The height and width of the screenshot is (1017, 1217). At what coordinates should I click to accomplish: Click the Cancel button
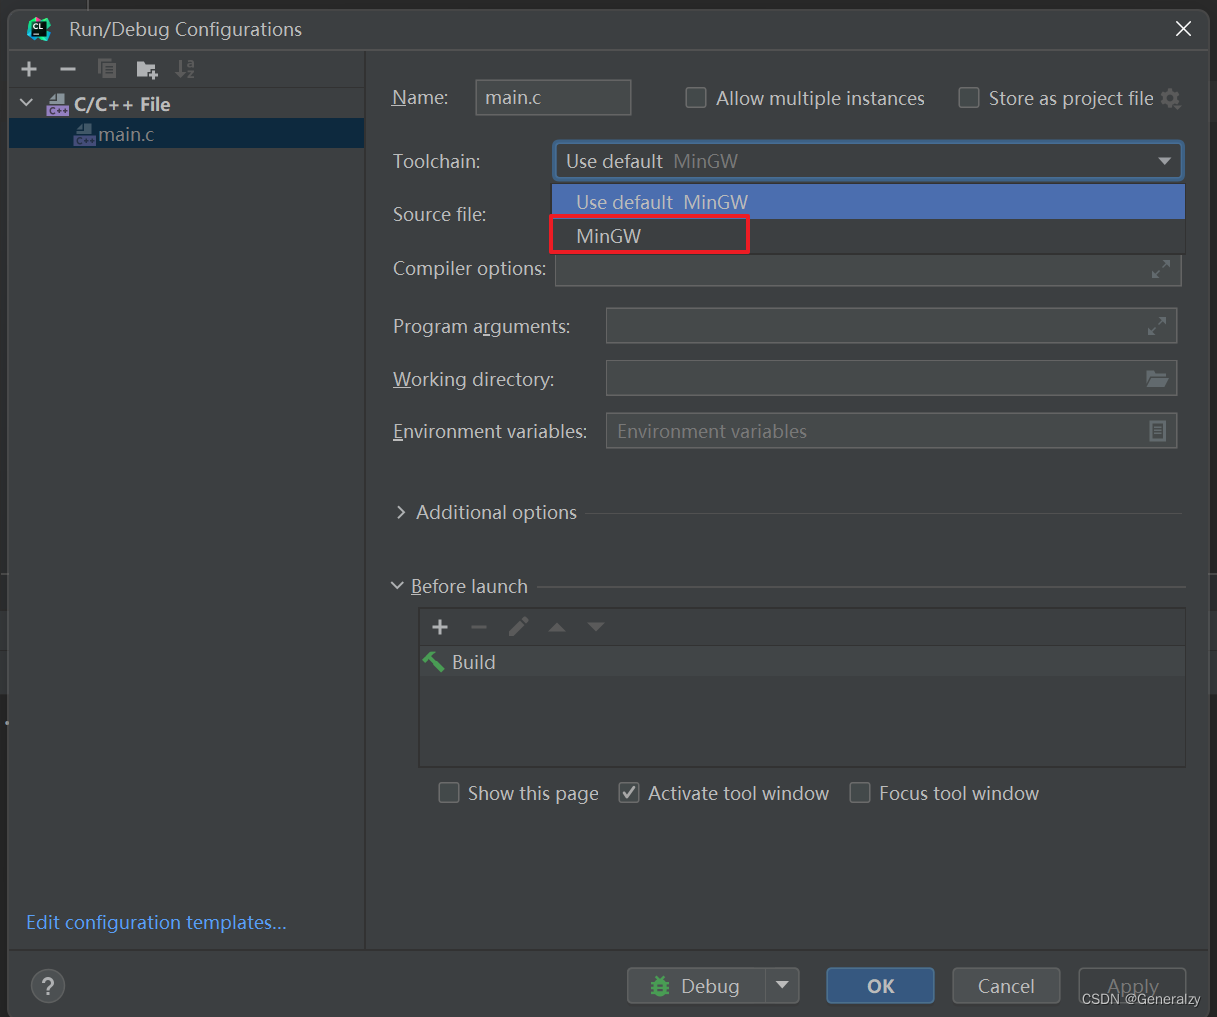click(1006, 986)
